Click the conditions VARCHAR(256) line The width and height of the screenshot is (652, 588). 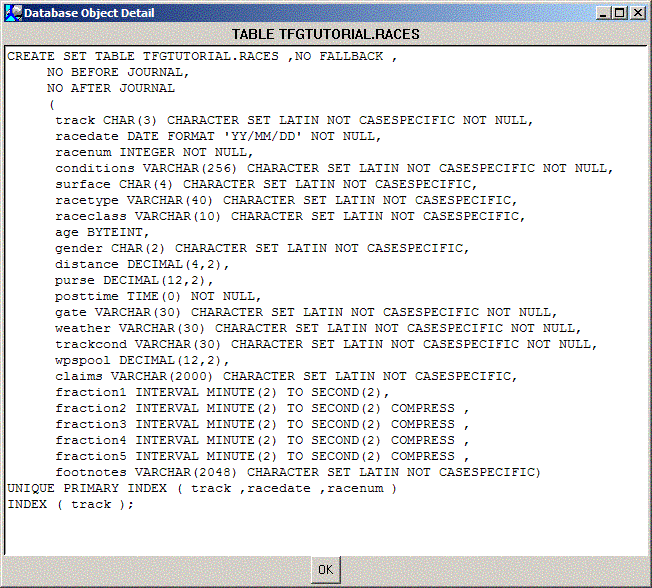point(334,168)
